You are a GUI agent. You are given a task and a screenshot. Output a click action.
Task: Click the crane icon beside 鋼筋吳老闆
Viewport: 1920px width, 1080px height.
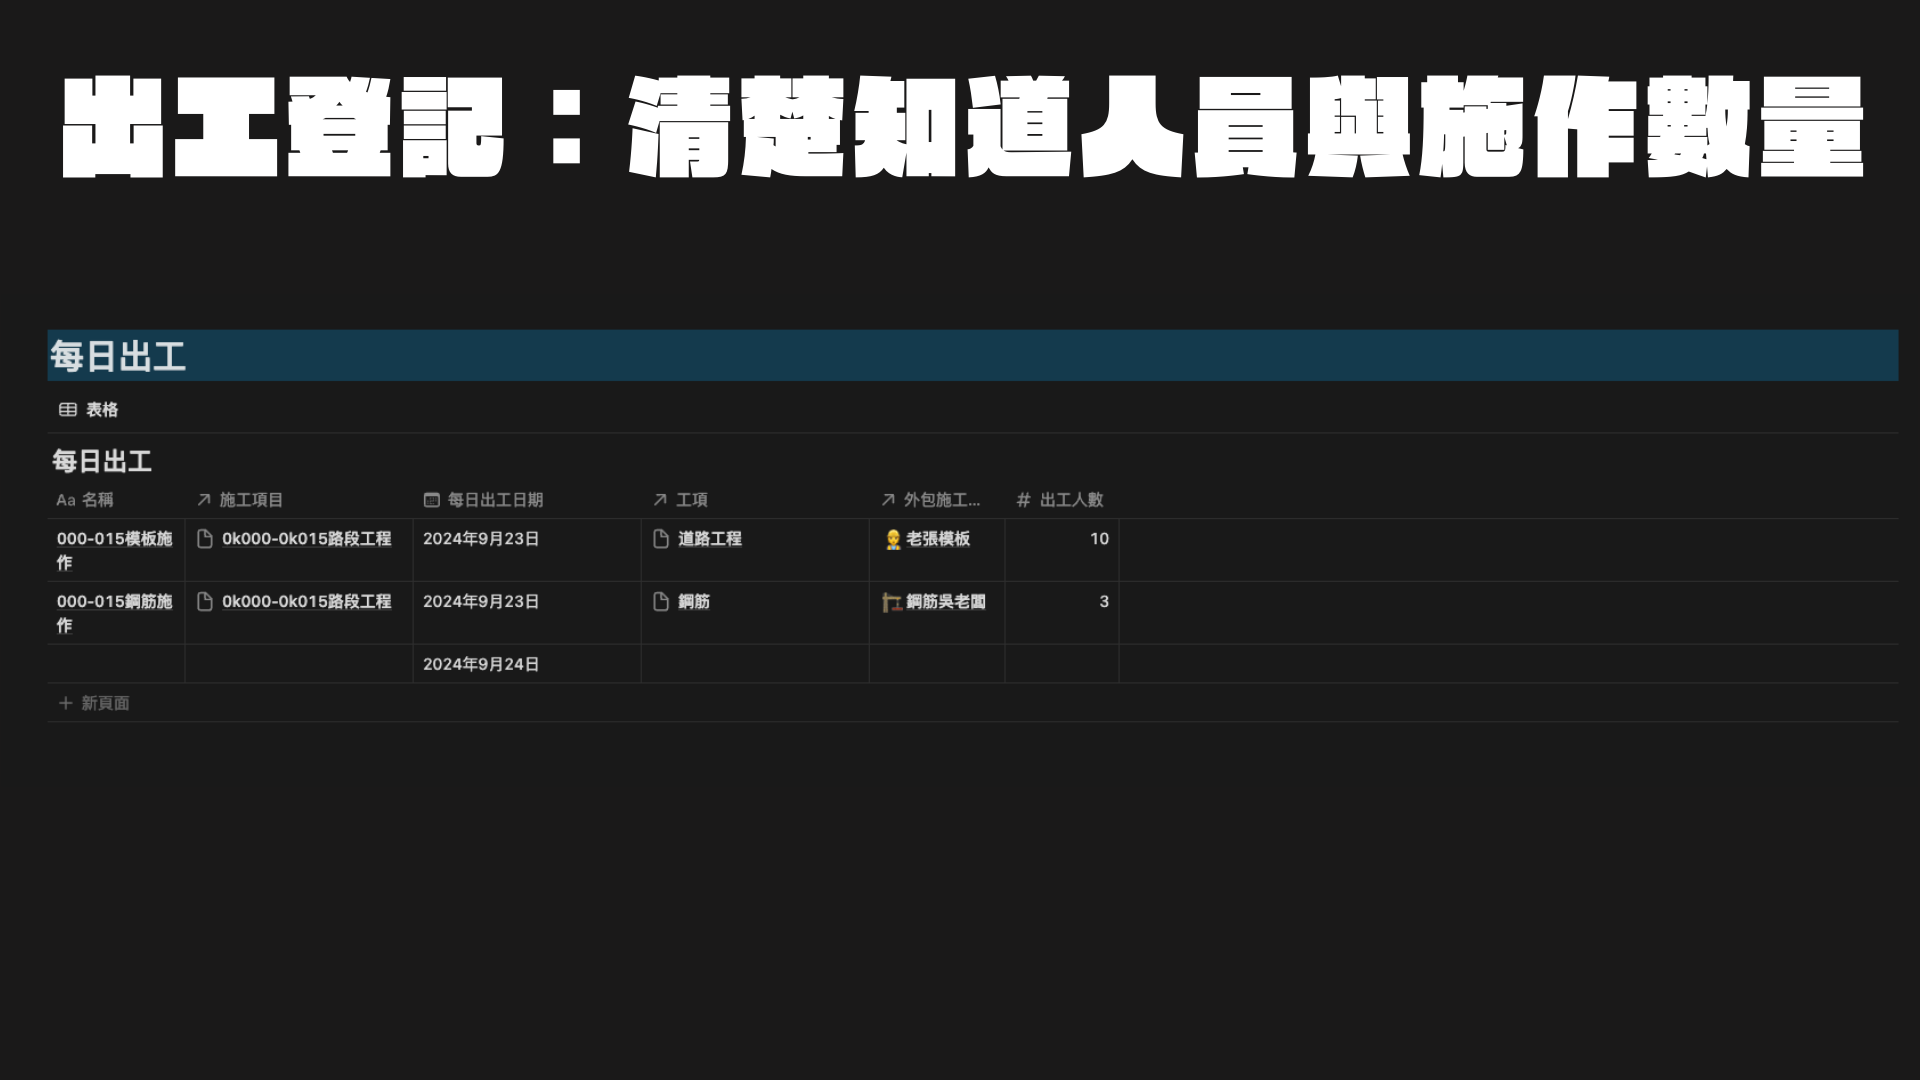(x=892, y=602)
